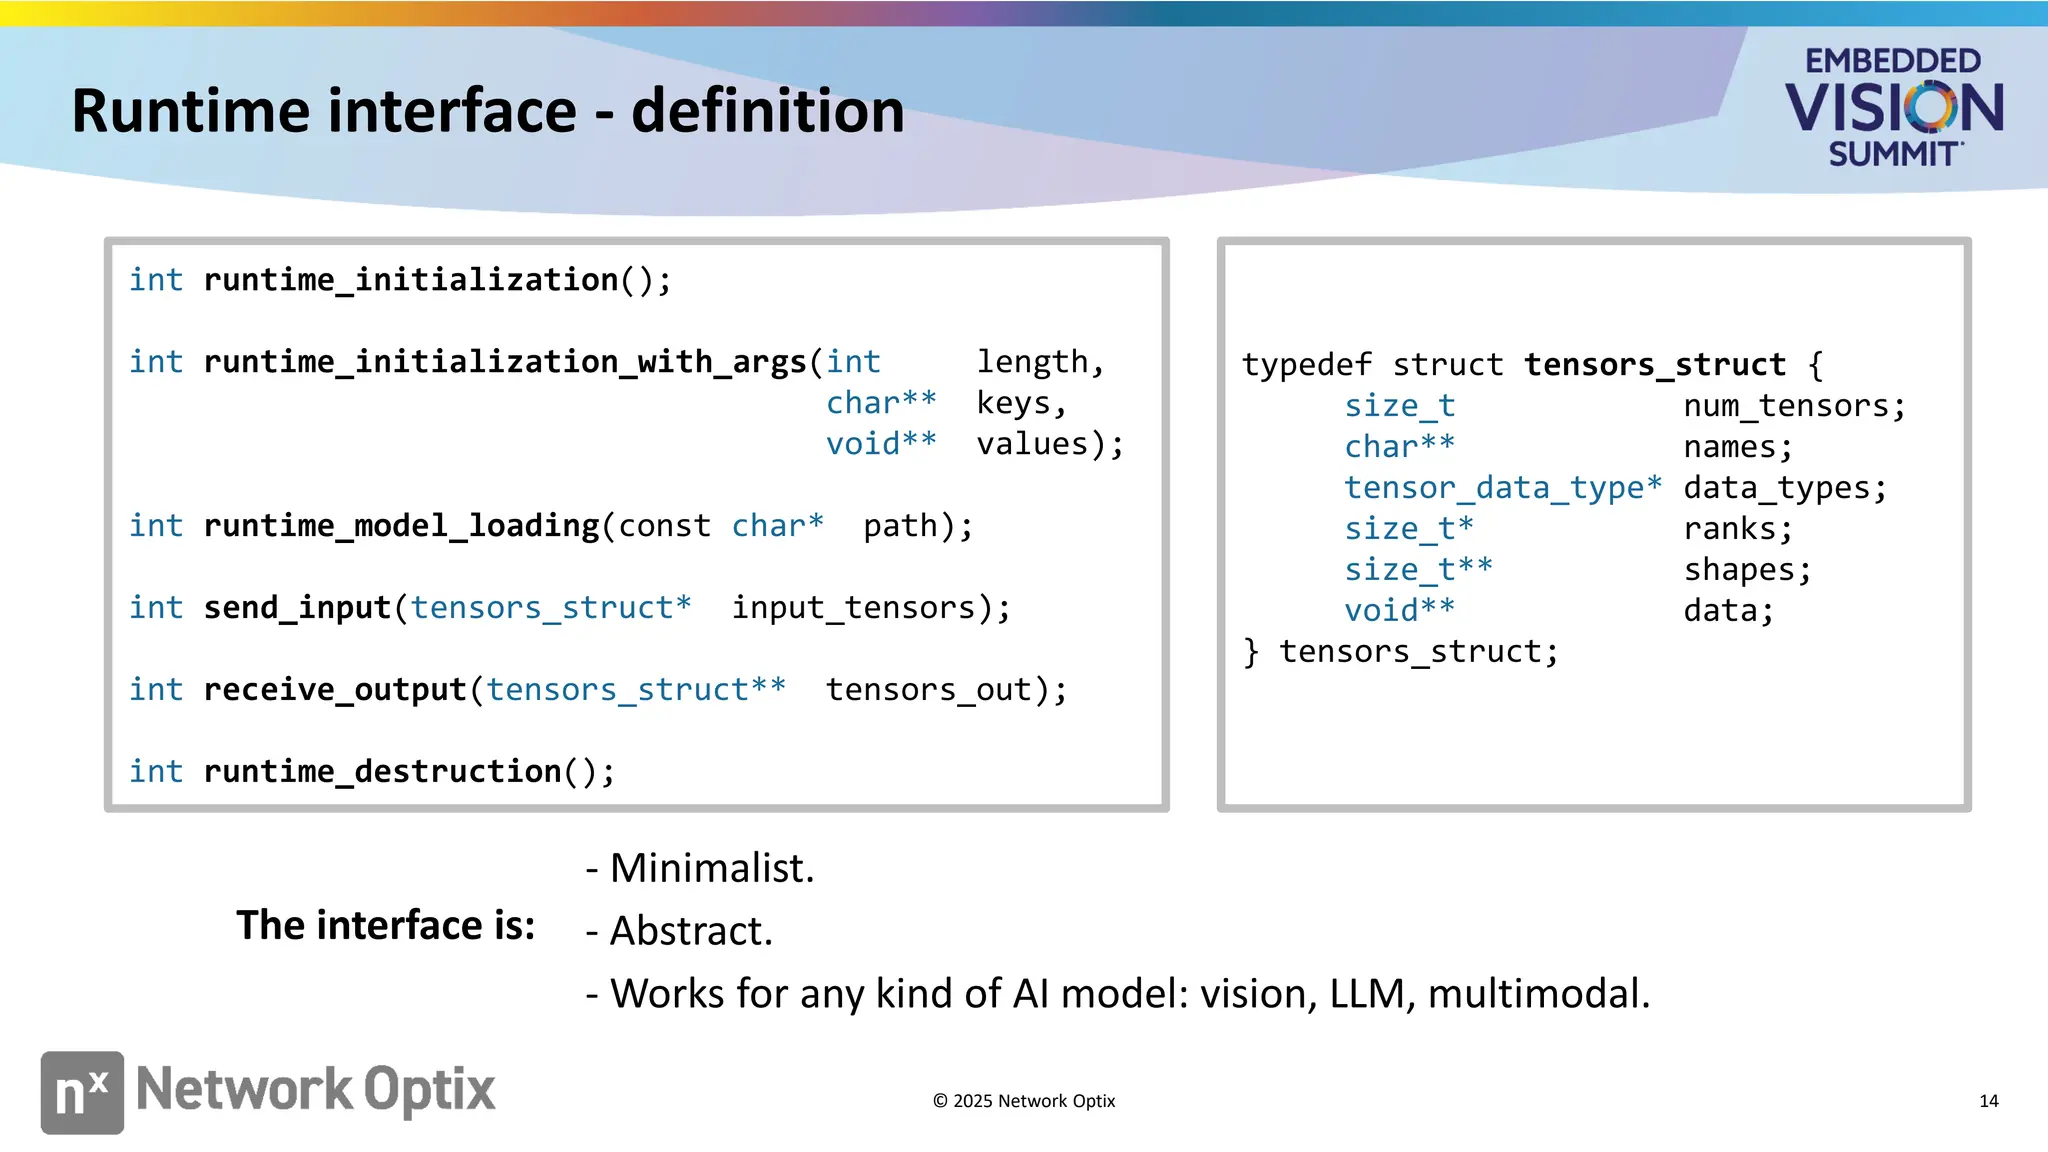The width and height of the screenshot is (2048, 1152).
Task: Click the 'values);' parameter text
Action: [1050, 444]
